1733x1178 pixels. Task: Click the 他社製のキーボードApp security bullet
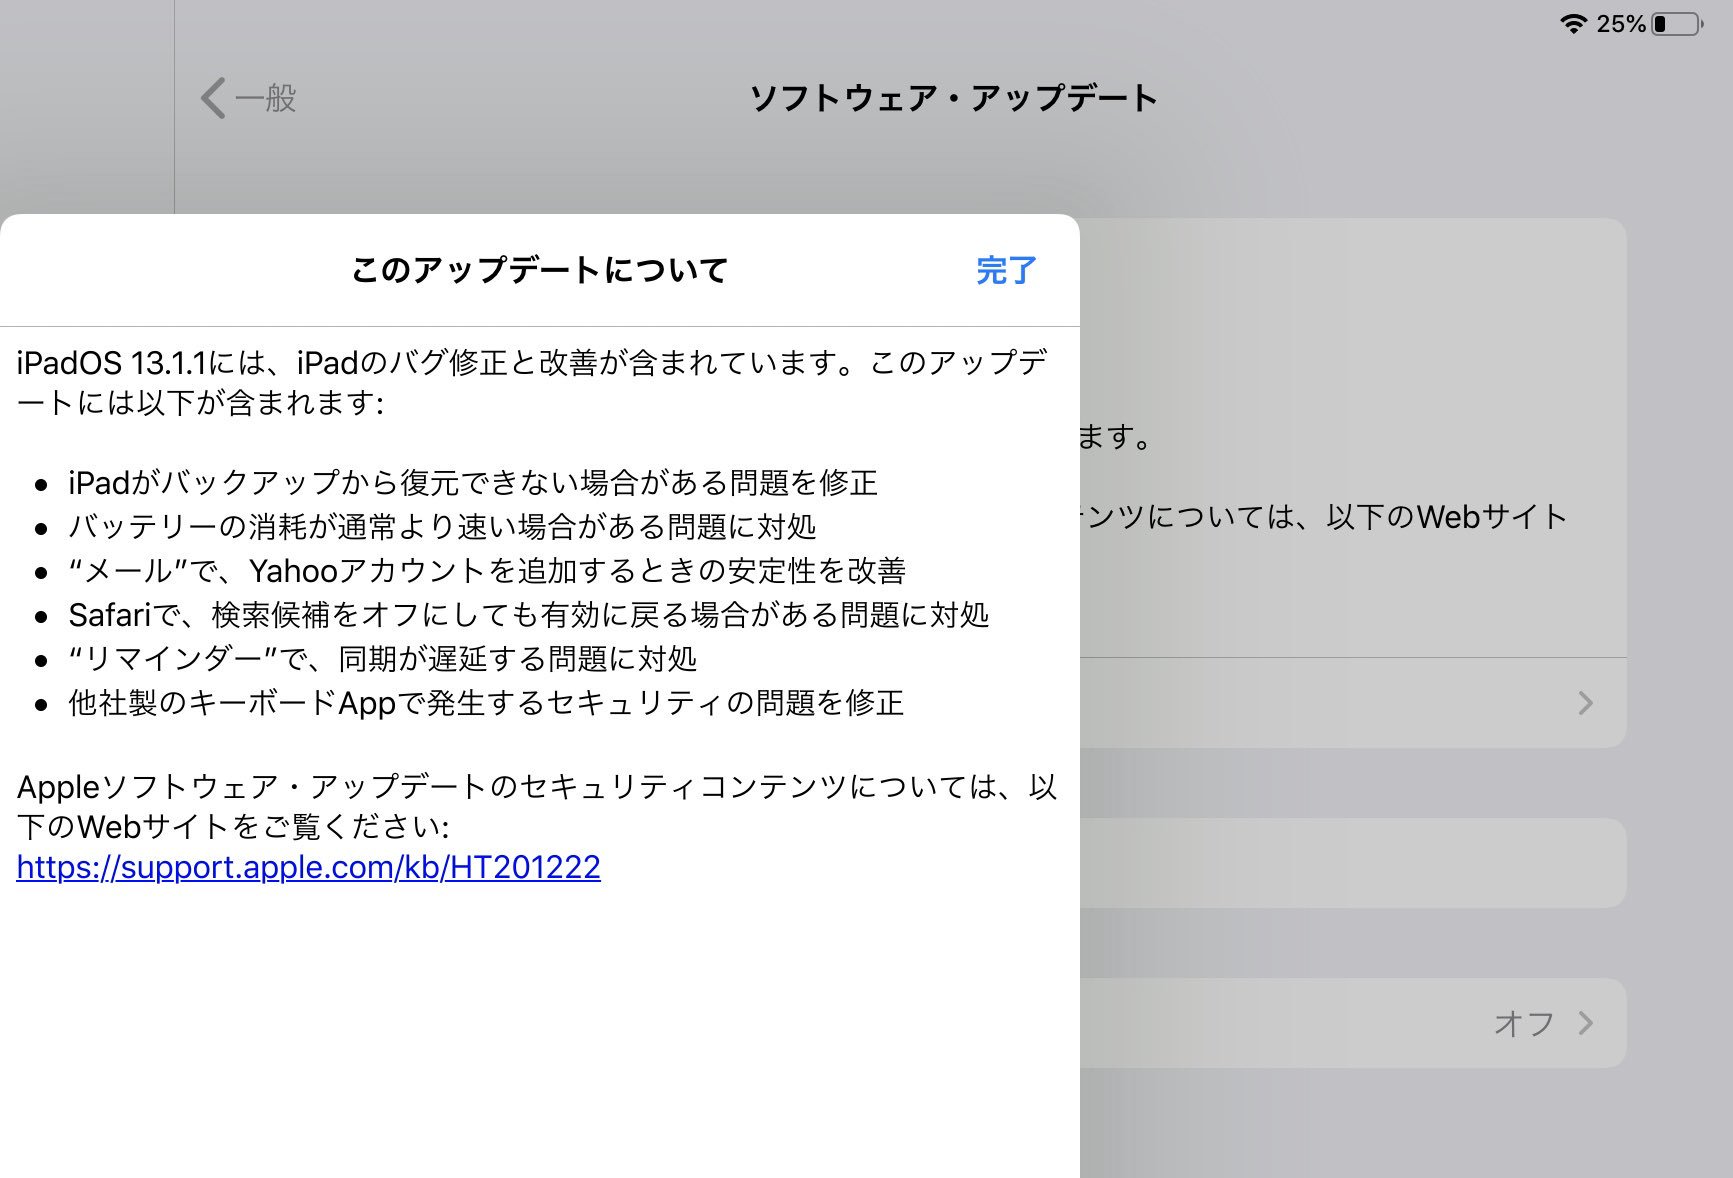click(x=486, y=703)
